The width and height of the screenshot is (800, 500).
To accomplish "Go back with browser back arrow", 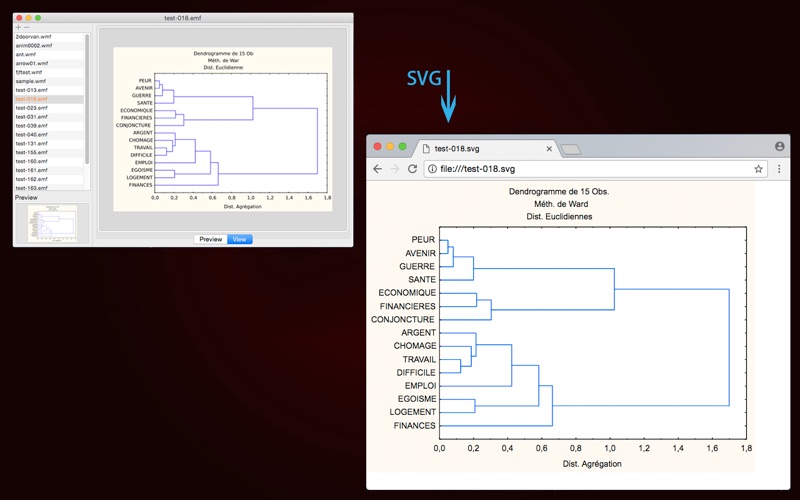I will 378,169.
